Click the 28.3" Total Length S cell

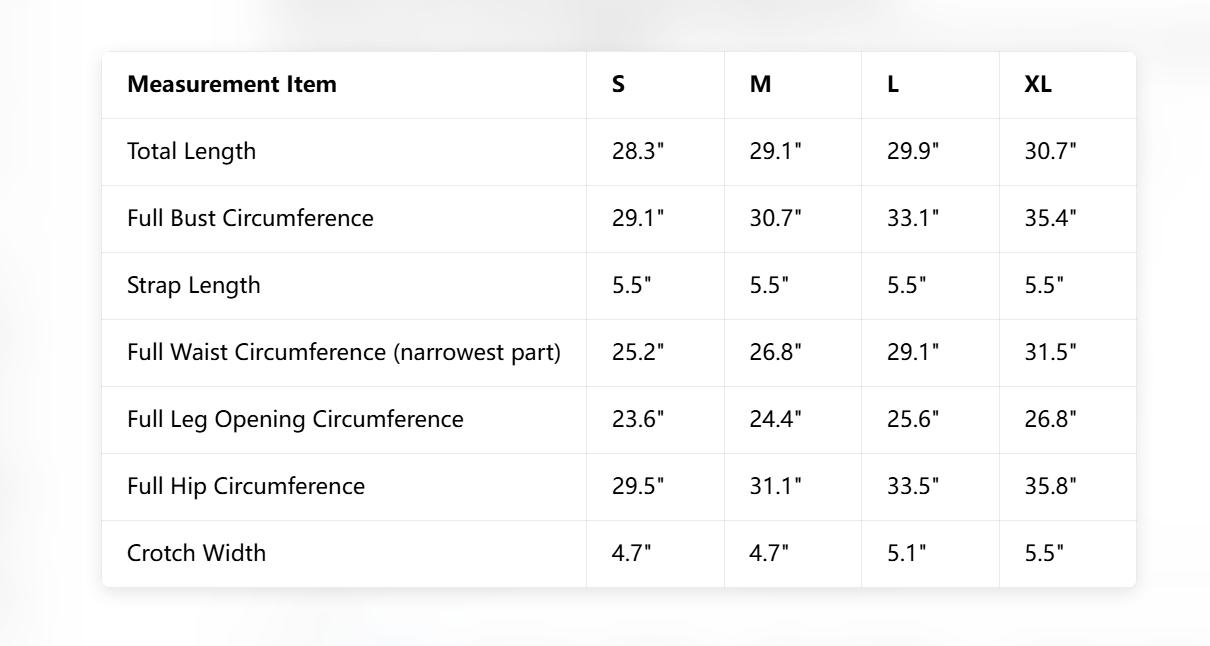[638, 152]
